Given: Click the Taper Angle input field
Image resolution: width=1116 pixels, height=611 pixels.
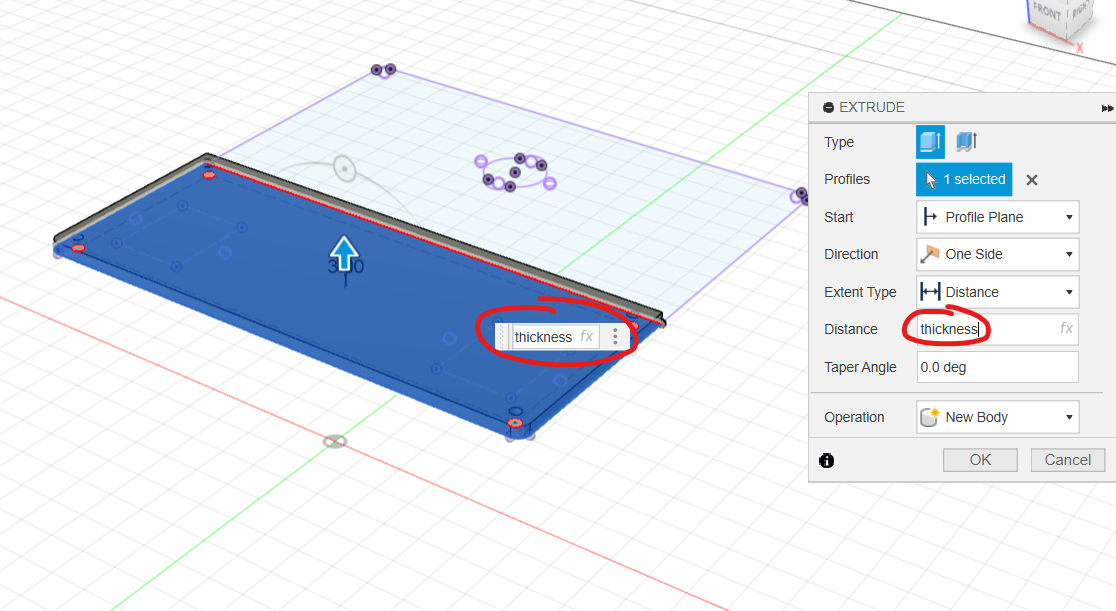Looking at the screenshot, I should point(997,367).
